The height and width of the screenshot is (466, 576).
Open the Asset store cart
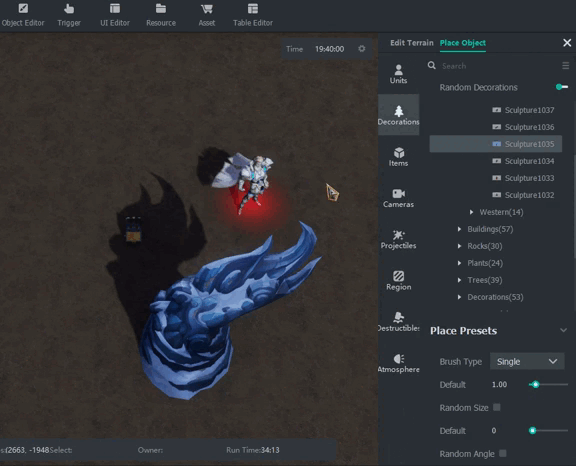click(x=206, y=15)
